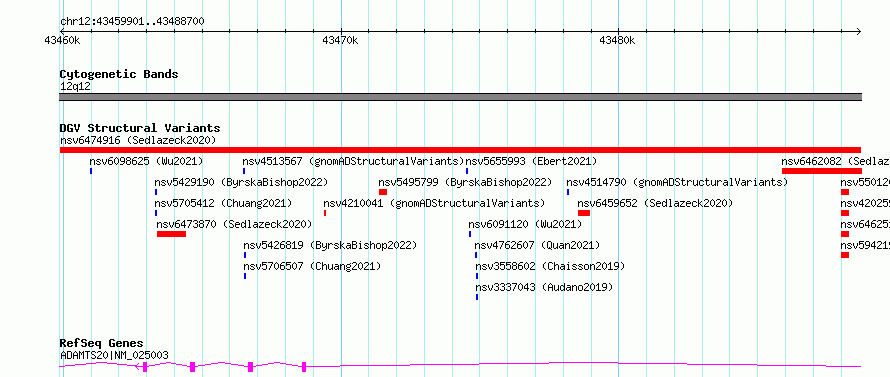The image size is (890, 377).
Task: Open nsv6473870 (Sedlazeck2020) label
Action: pyautogui.click(x=234, y=224)
